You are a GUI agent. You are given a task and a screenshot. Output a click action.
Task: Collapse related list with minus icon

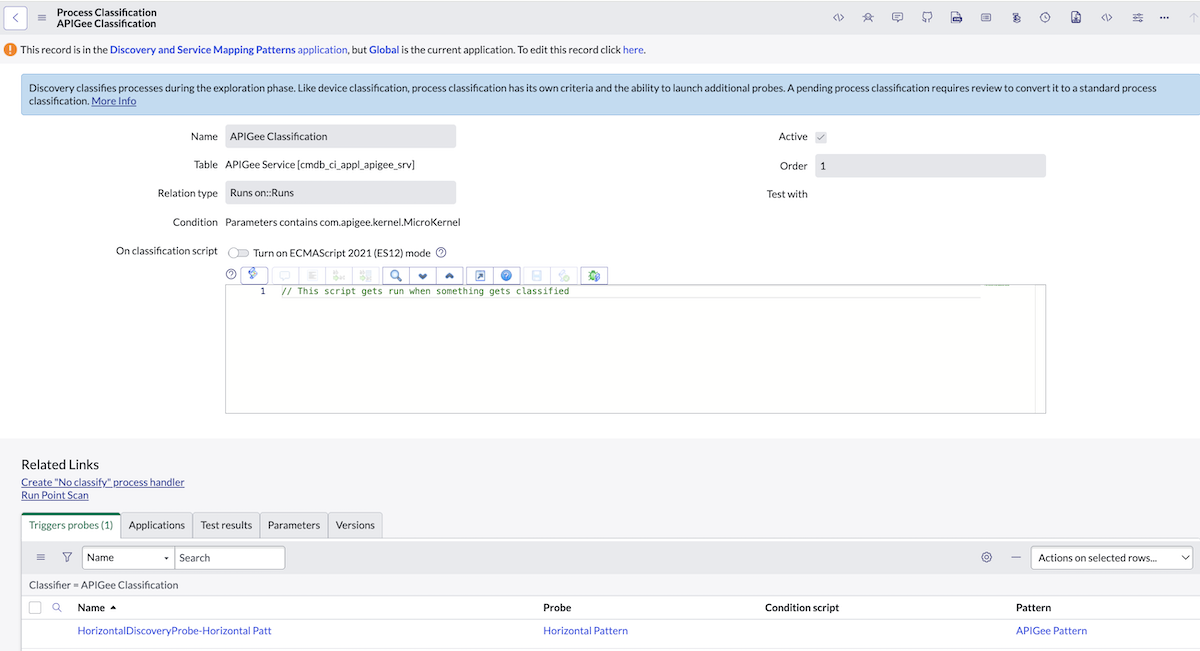click(1016, 557)
